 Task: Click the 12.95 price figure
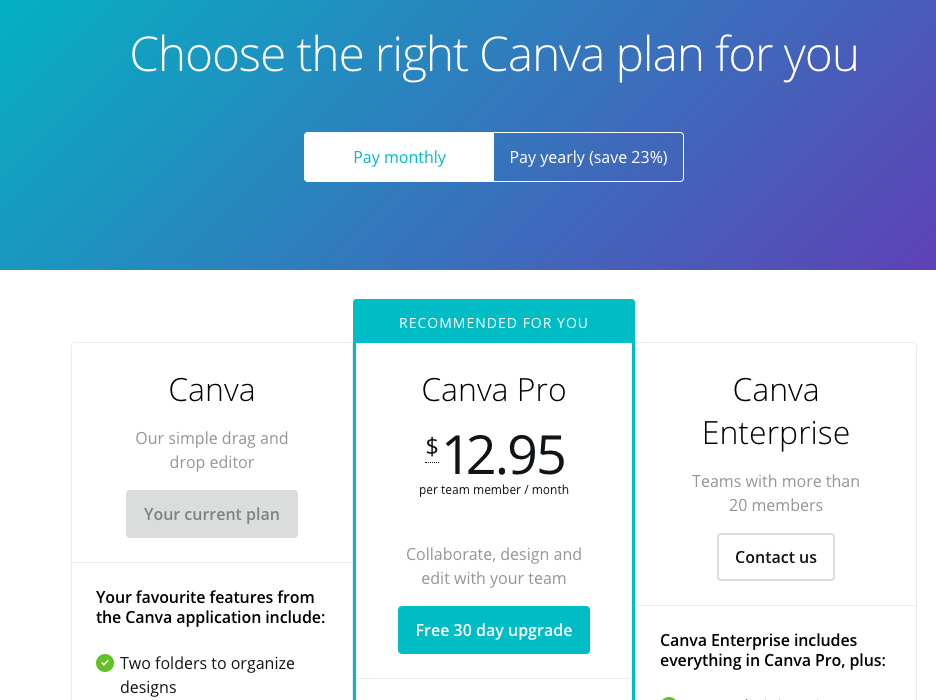click(504, 456)
